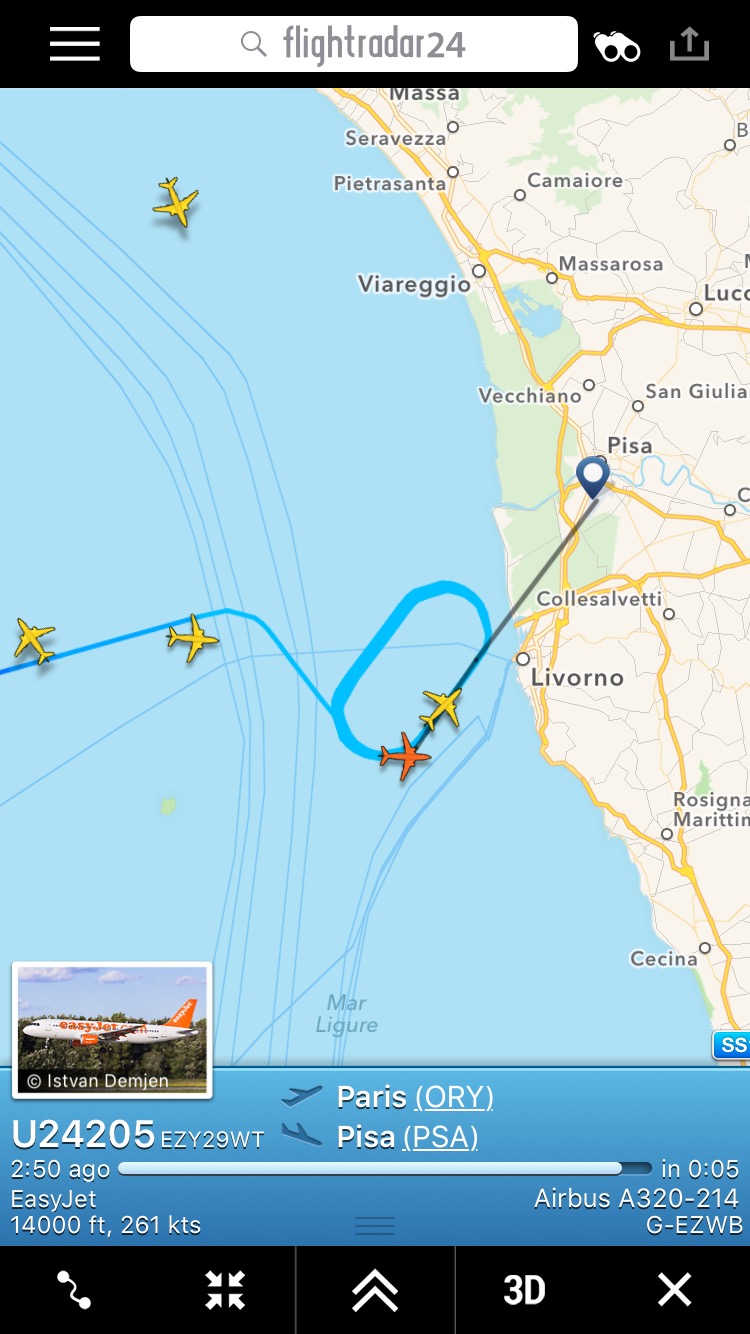Toggle follow aircraft centering icon
The width and height of the screenshot is (750, 1334).
(225, 1290)
